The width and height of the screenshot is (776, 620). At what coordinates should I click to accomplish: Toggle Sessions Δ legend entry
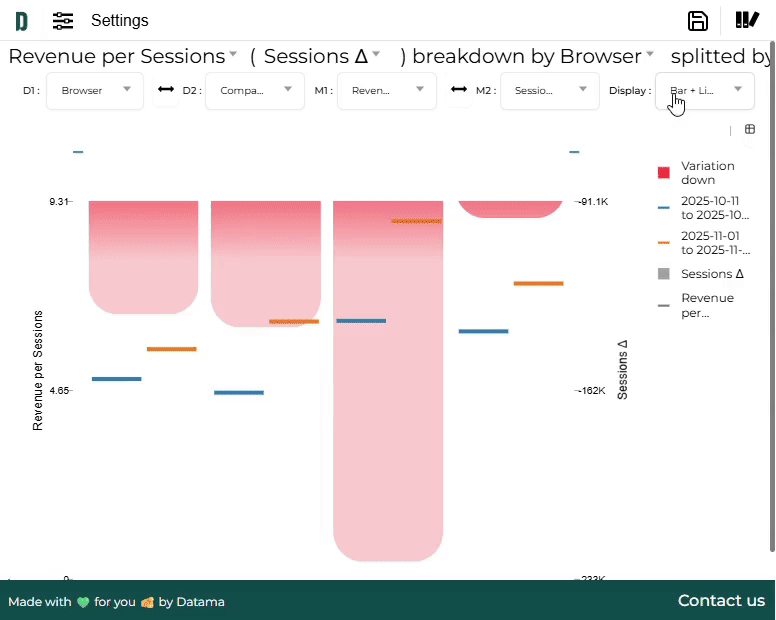tap(711, 274)
